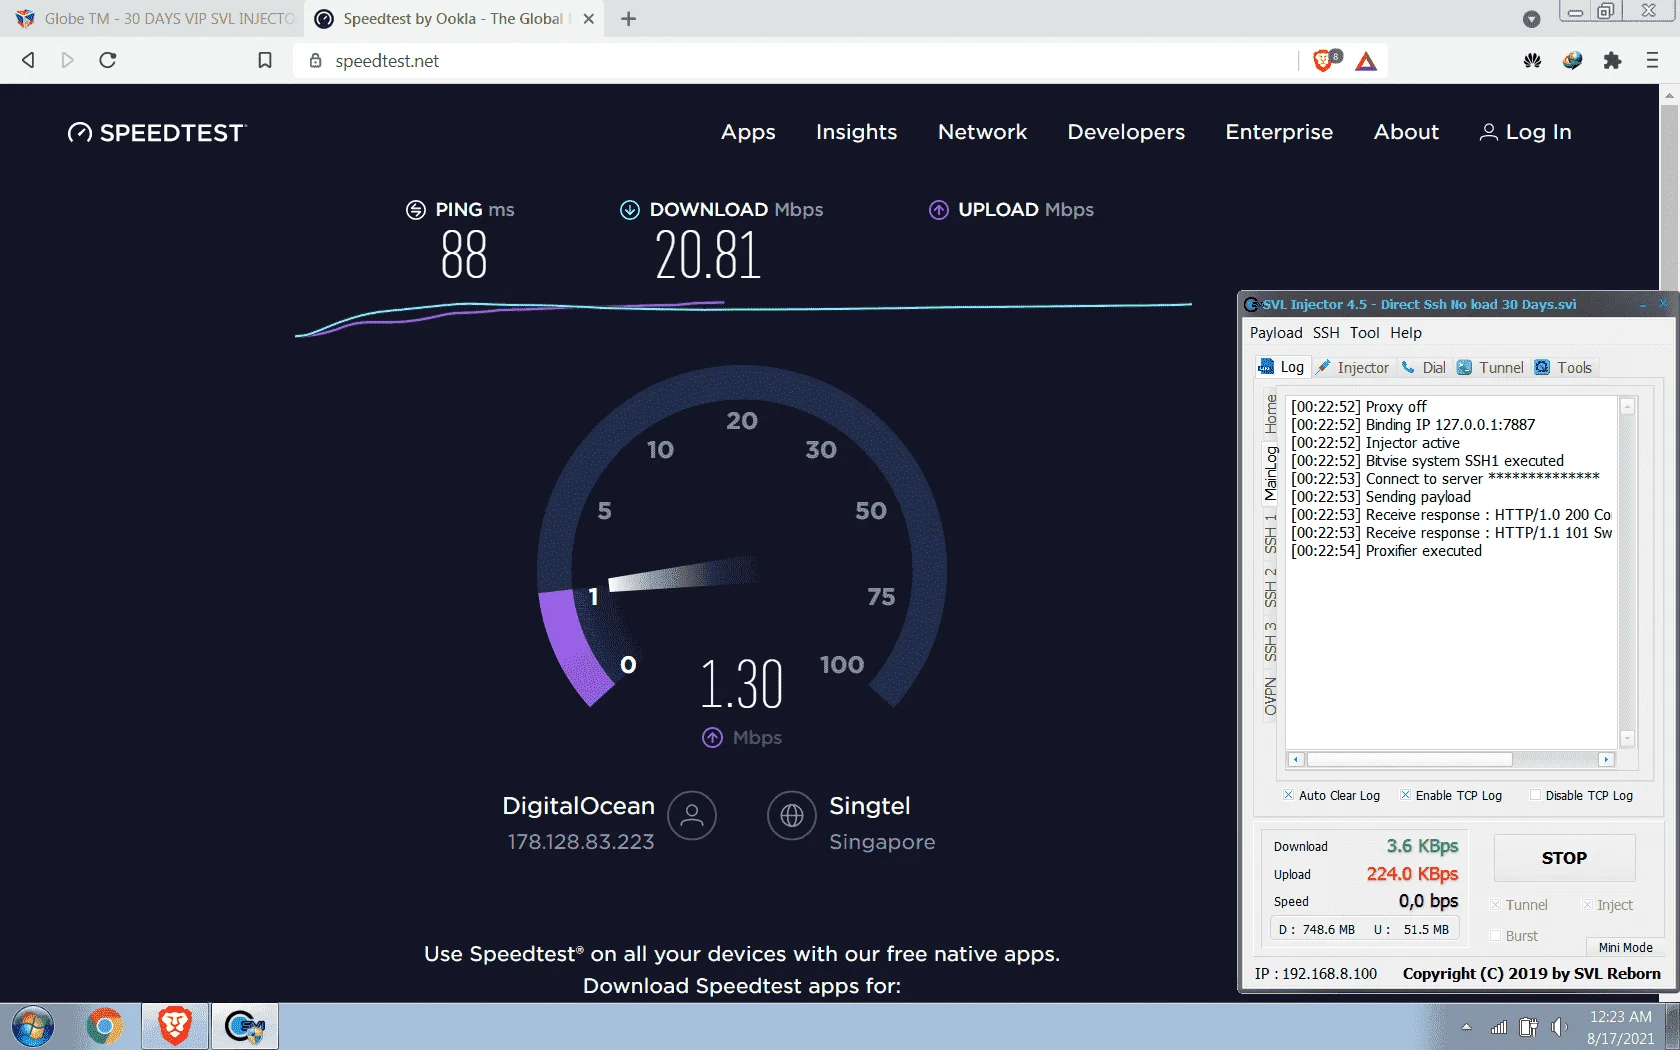The width and height of the screenshot is (1680, 1050).
Task: Open Brave browser taskbar icon
Action: pyautogui.click(x=175, y=1026)
